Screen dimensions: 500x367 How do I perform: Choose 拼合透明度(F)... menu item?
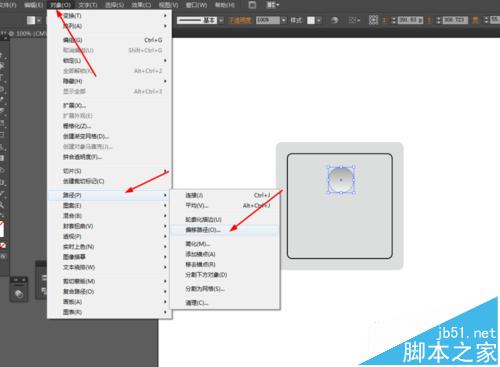point(110,157)
